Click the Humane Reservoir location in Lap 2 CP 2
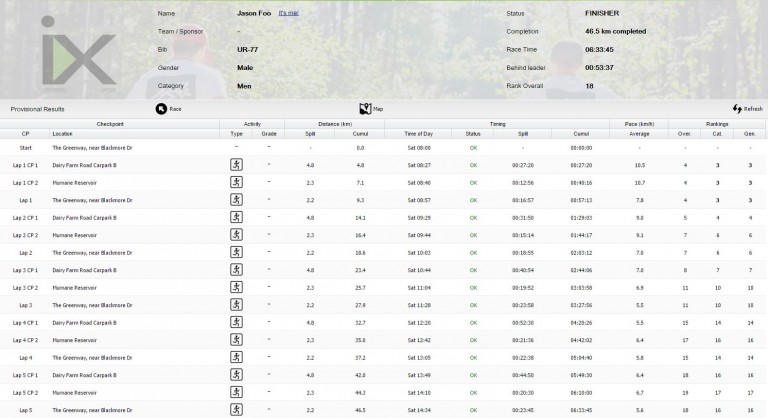This screenshot has height=418, width=768. point(76,235)
